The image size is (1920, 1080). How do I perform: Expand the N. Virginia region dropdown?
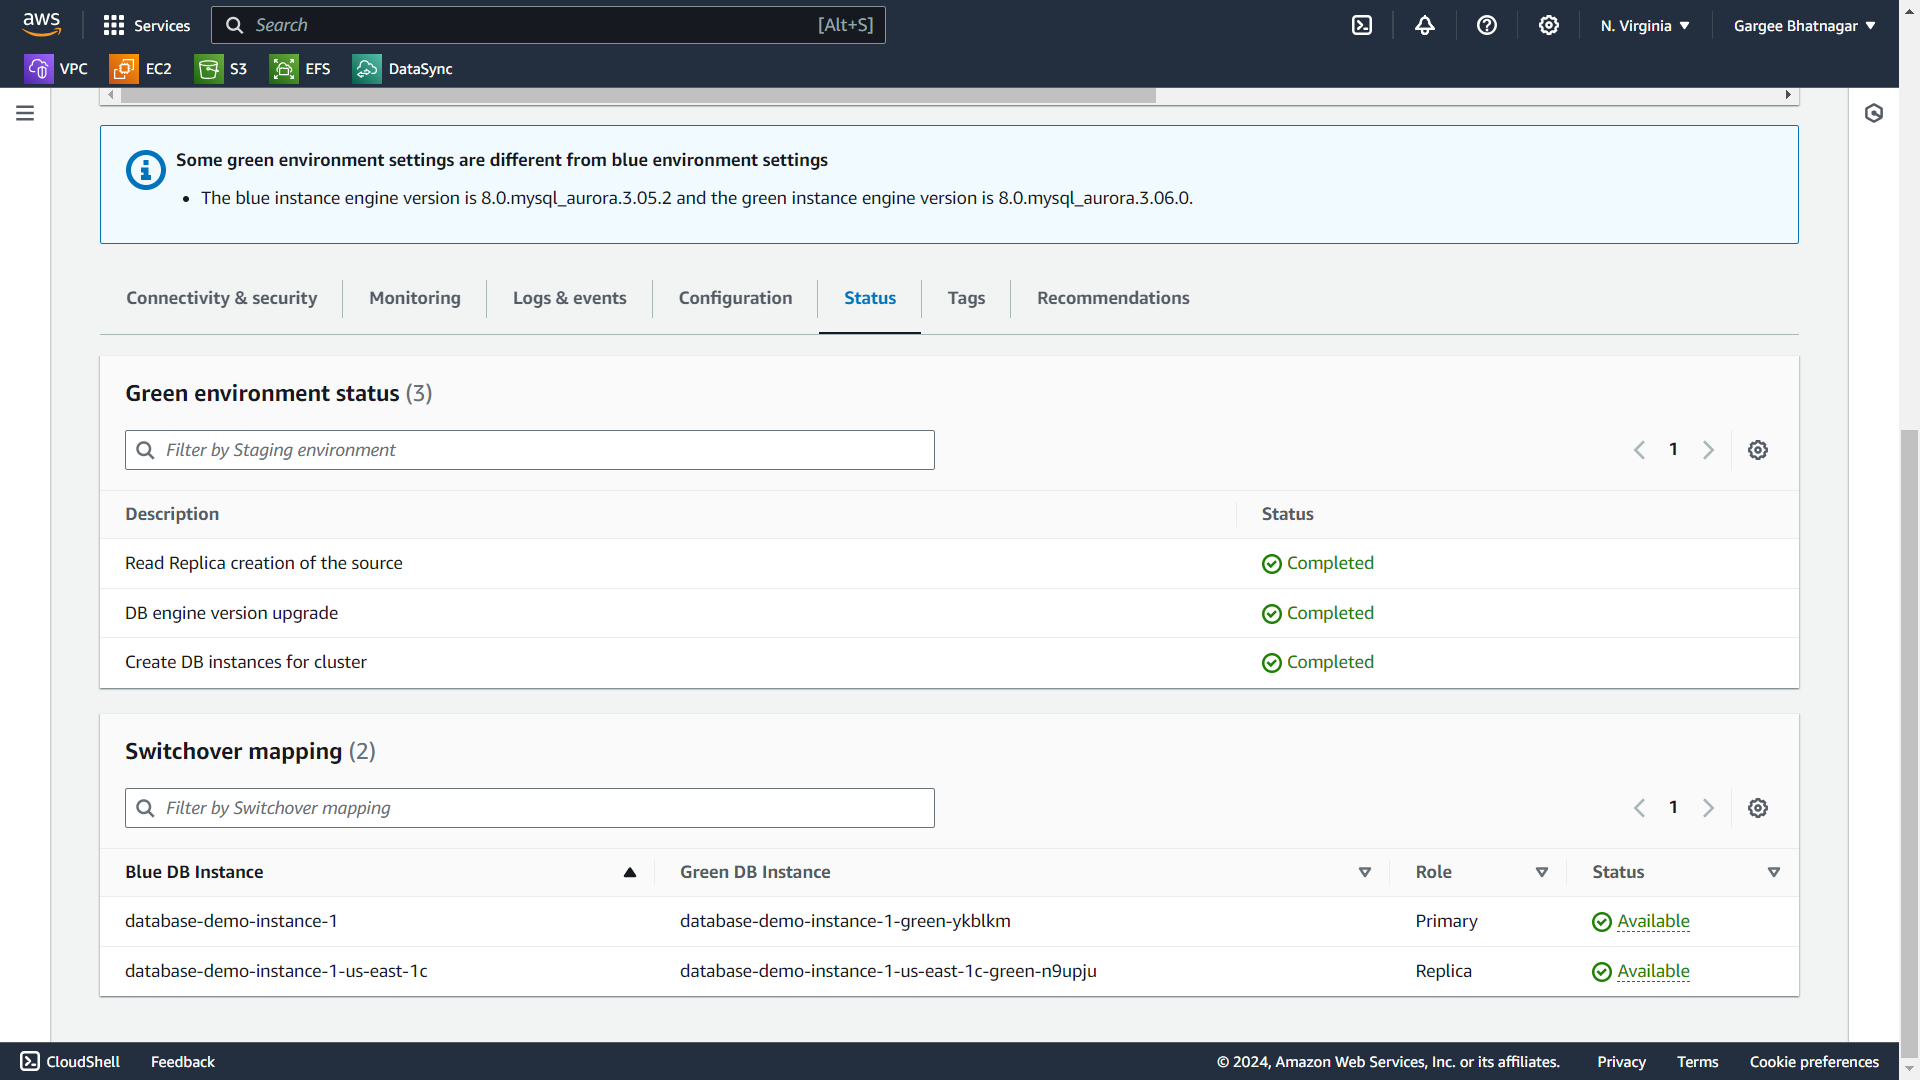[1644, 25]
